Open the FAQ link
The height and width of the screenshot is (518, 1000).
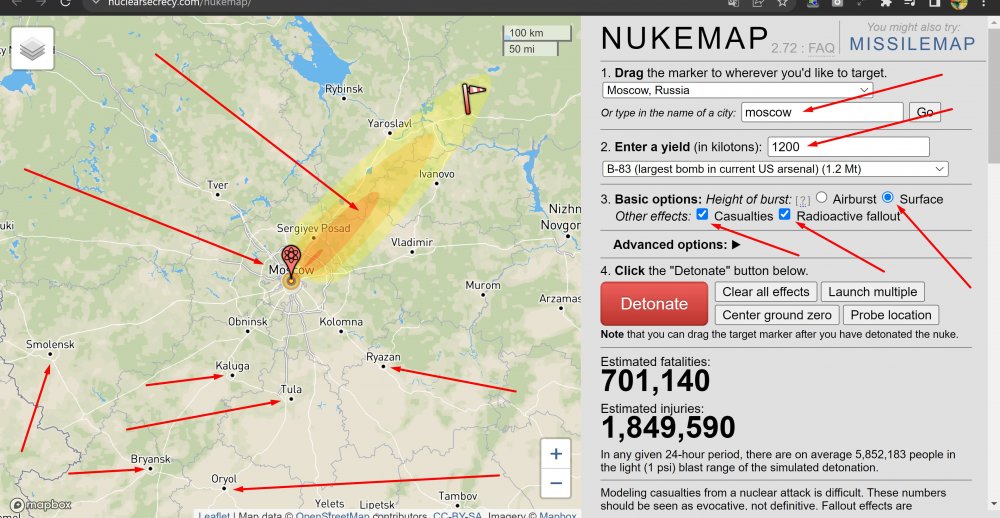tap(821, 48)
